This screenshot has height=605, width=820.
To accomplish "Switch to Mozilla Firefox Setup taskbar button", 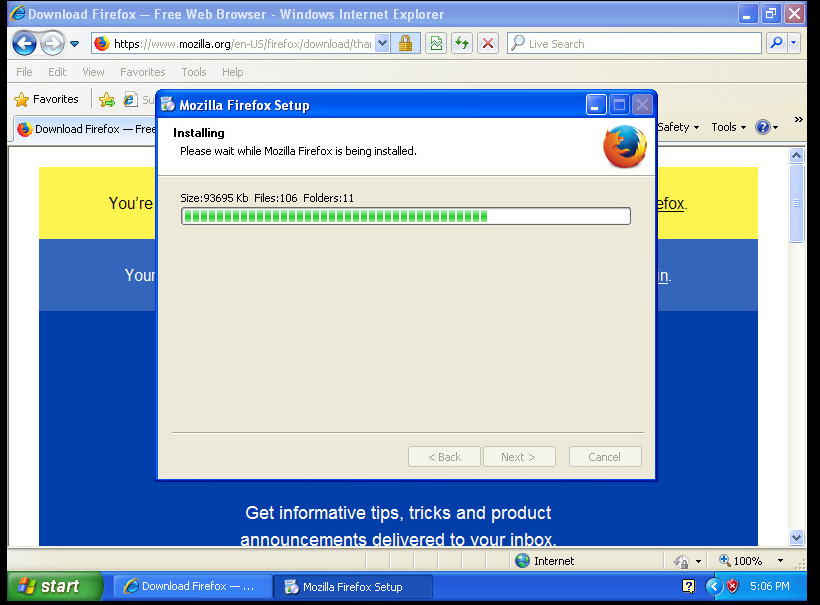I will [353, 586].
